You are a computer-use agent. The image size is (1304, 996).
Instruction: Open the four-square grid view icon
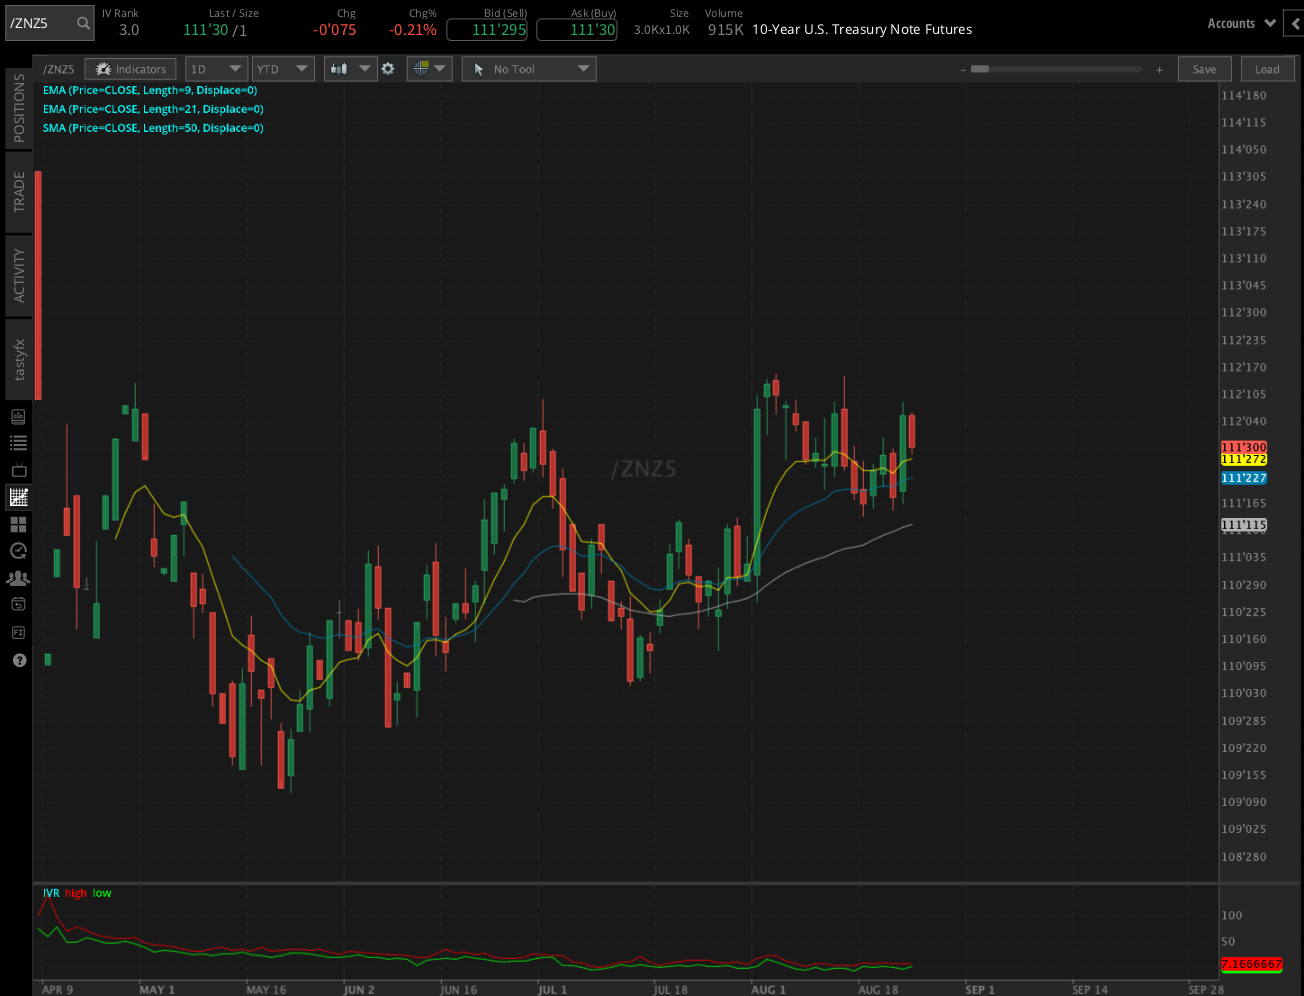pos(18,524)
